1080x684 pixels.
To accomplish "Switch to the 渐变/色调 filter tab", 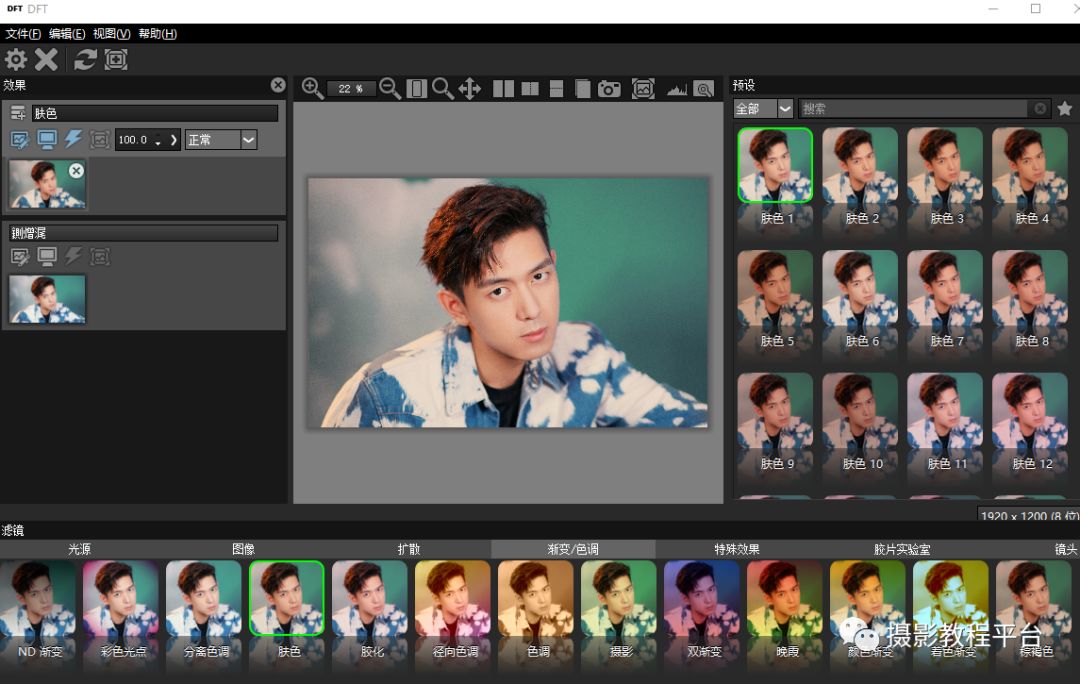I will click(x=573, y=549).
